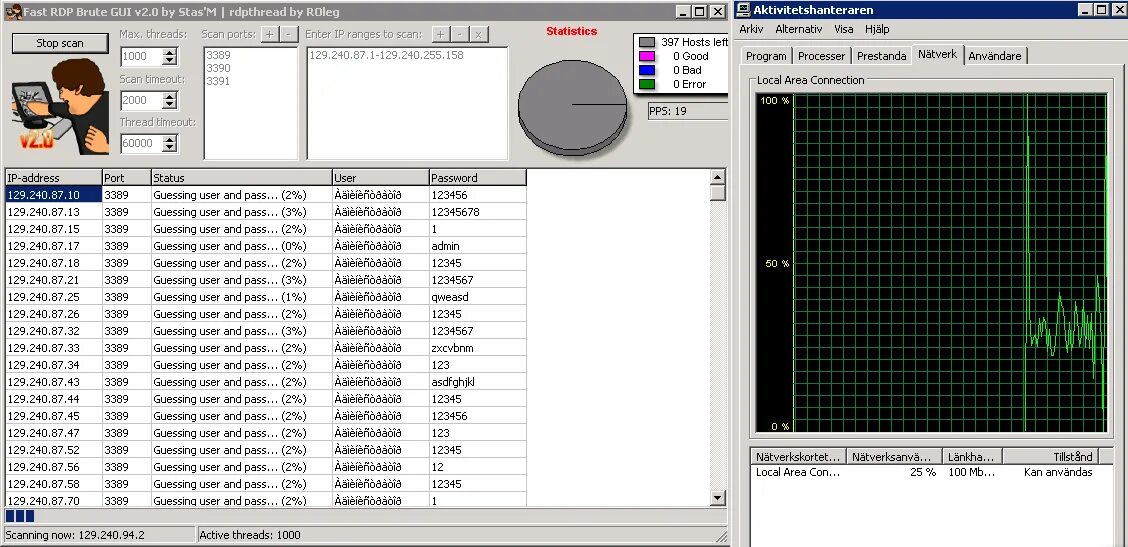Remove a scan port with minus button
This screenshot has height=547, width=1128.
[x=288, y=34]
